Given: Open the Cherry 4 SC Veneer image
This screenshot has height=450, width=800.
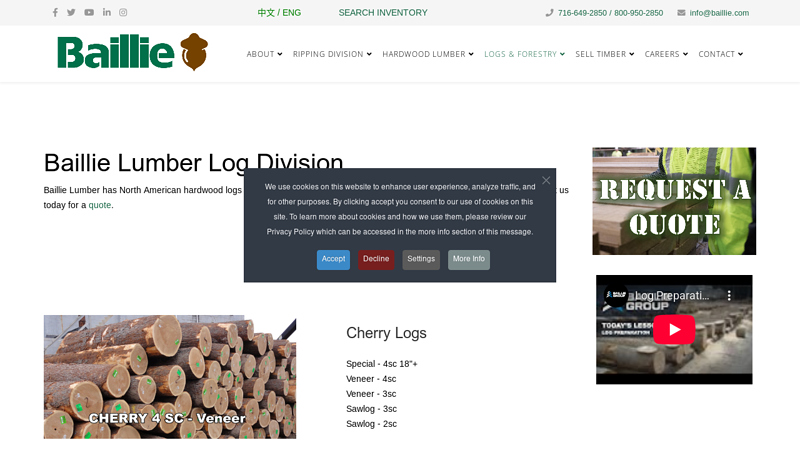Looking at the screenshot, I should pos(170,377).
